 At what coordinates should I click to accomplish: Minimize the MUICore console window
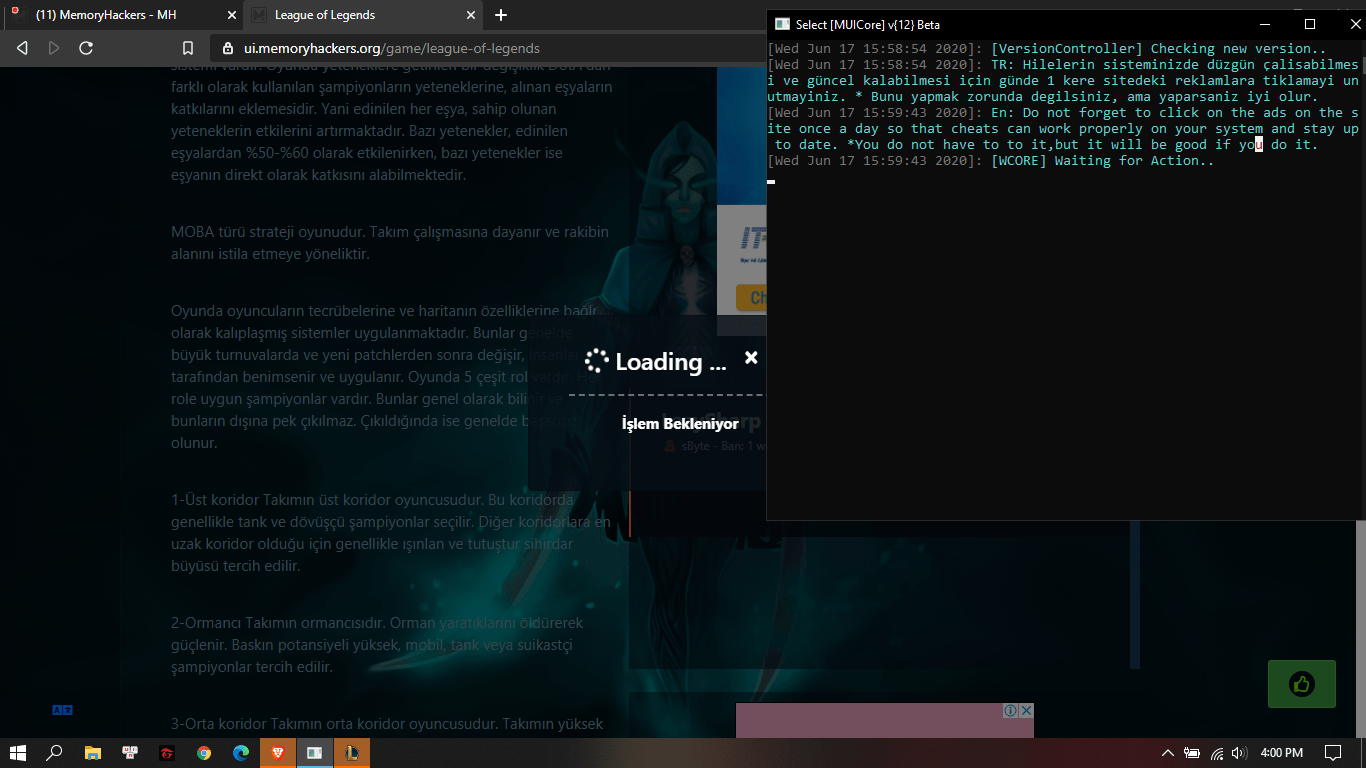[1265, 24]
